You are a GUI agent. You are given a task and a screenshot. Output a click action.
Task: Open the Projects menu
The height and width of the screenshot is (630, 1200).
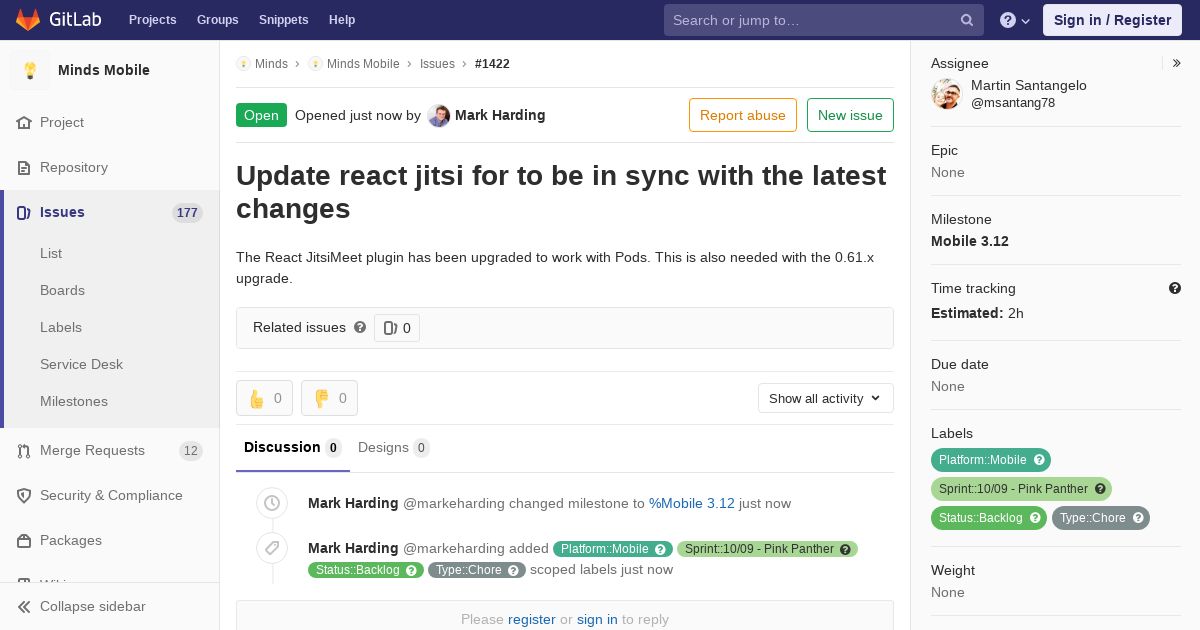click(x=153, y=20)
